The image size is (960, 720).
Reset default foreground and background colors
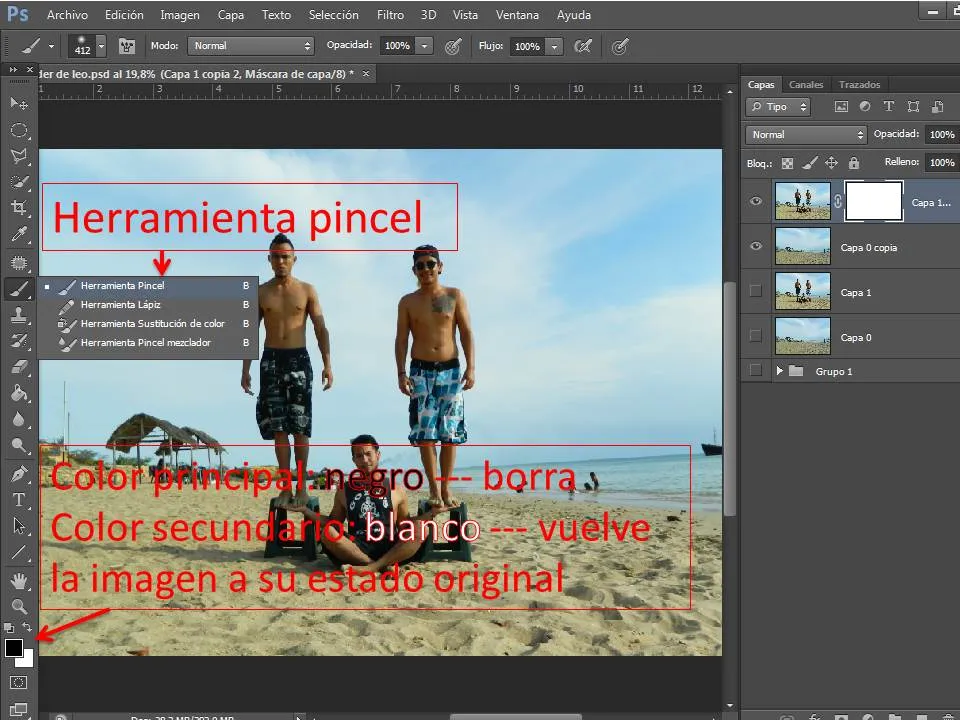(x=9, y=628)
